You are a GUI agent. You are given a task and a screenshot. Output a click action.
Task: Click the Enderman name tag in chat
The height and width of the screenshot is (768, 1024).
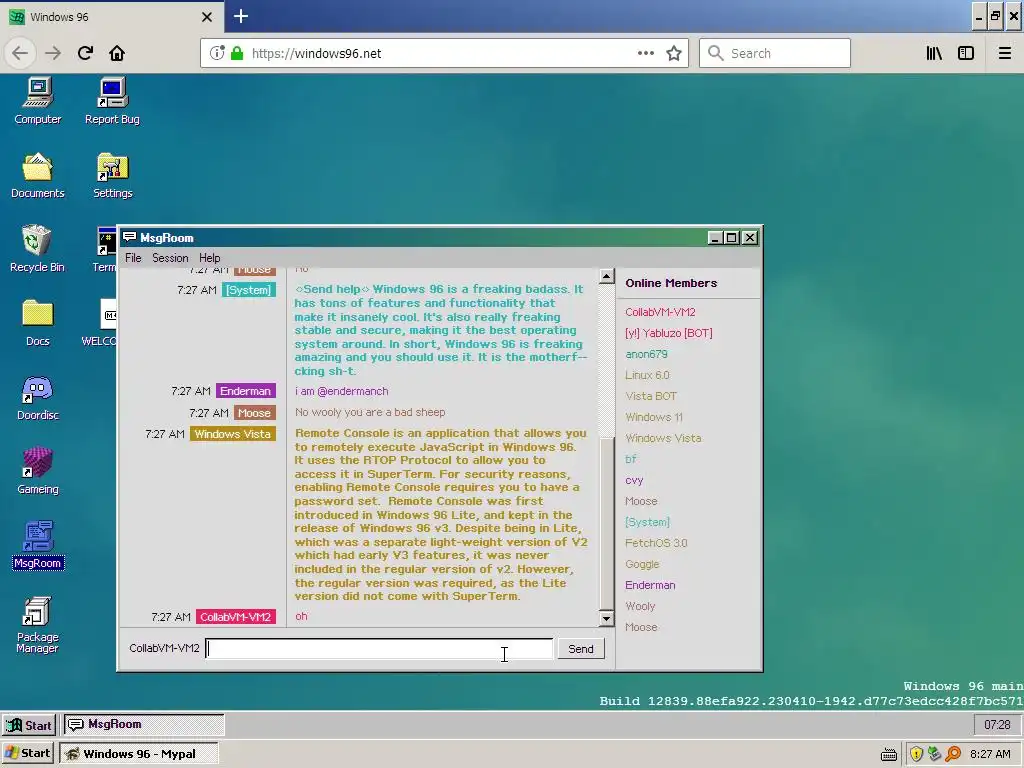point(246,391)
